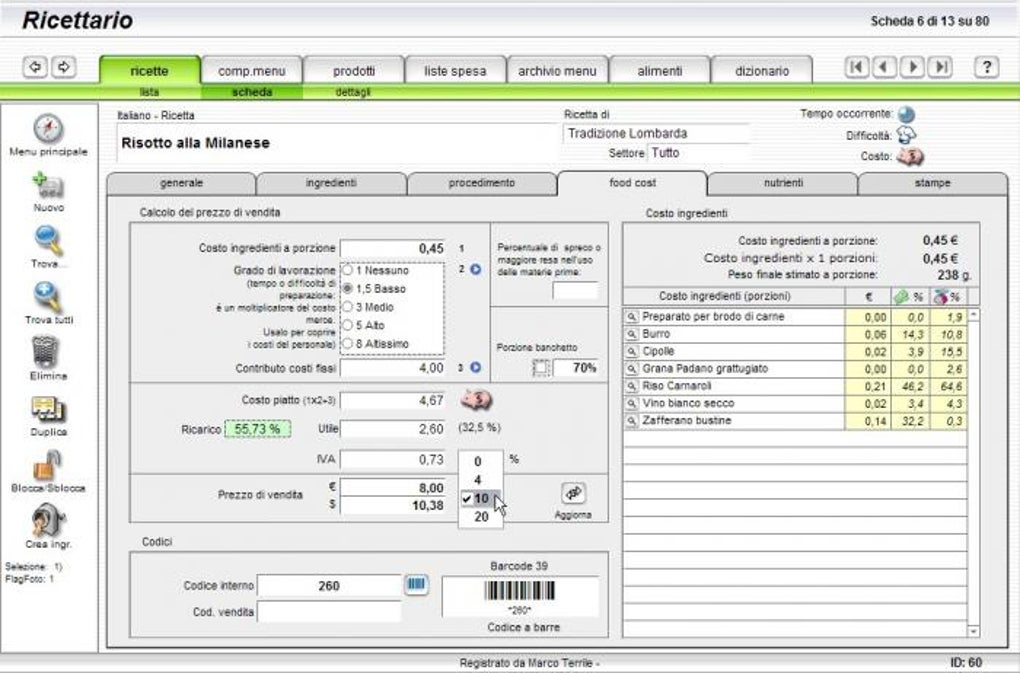This screenshot has height=673, width=1020.
Task: Open the alimenti main tab
Action: (660, 71)
